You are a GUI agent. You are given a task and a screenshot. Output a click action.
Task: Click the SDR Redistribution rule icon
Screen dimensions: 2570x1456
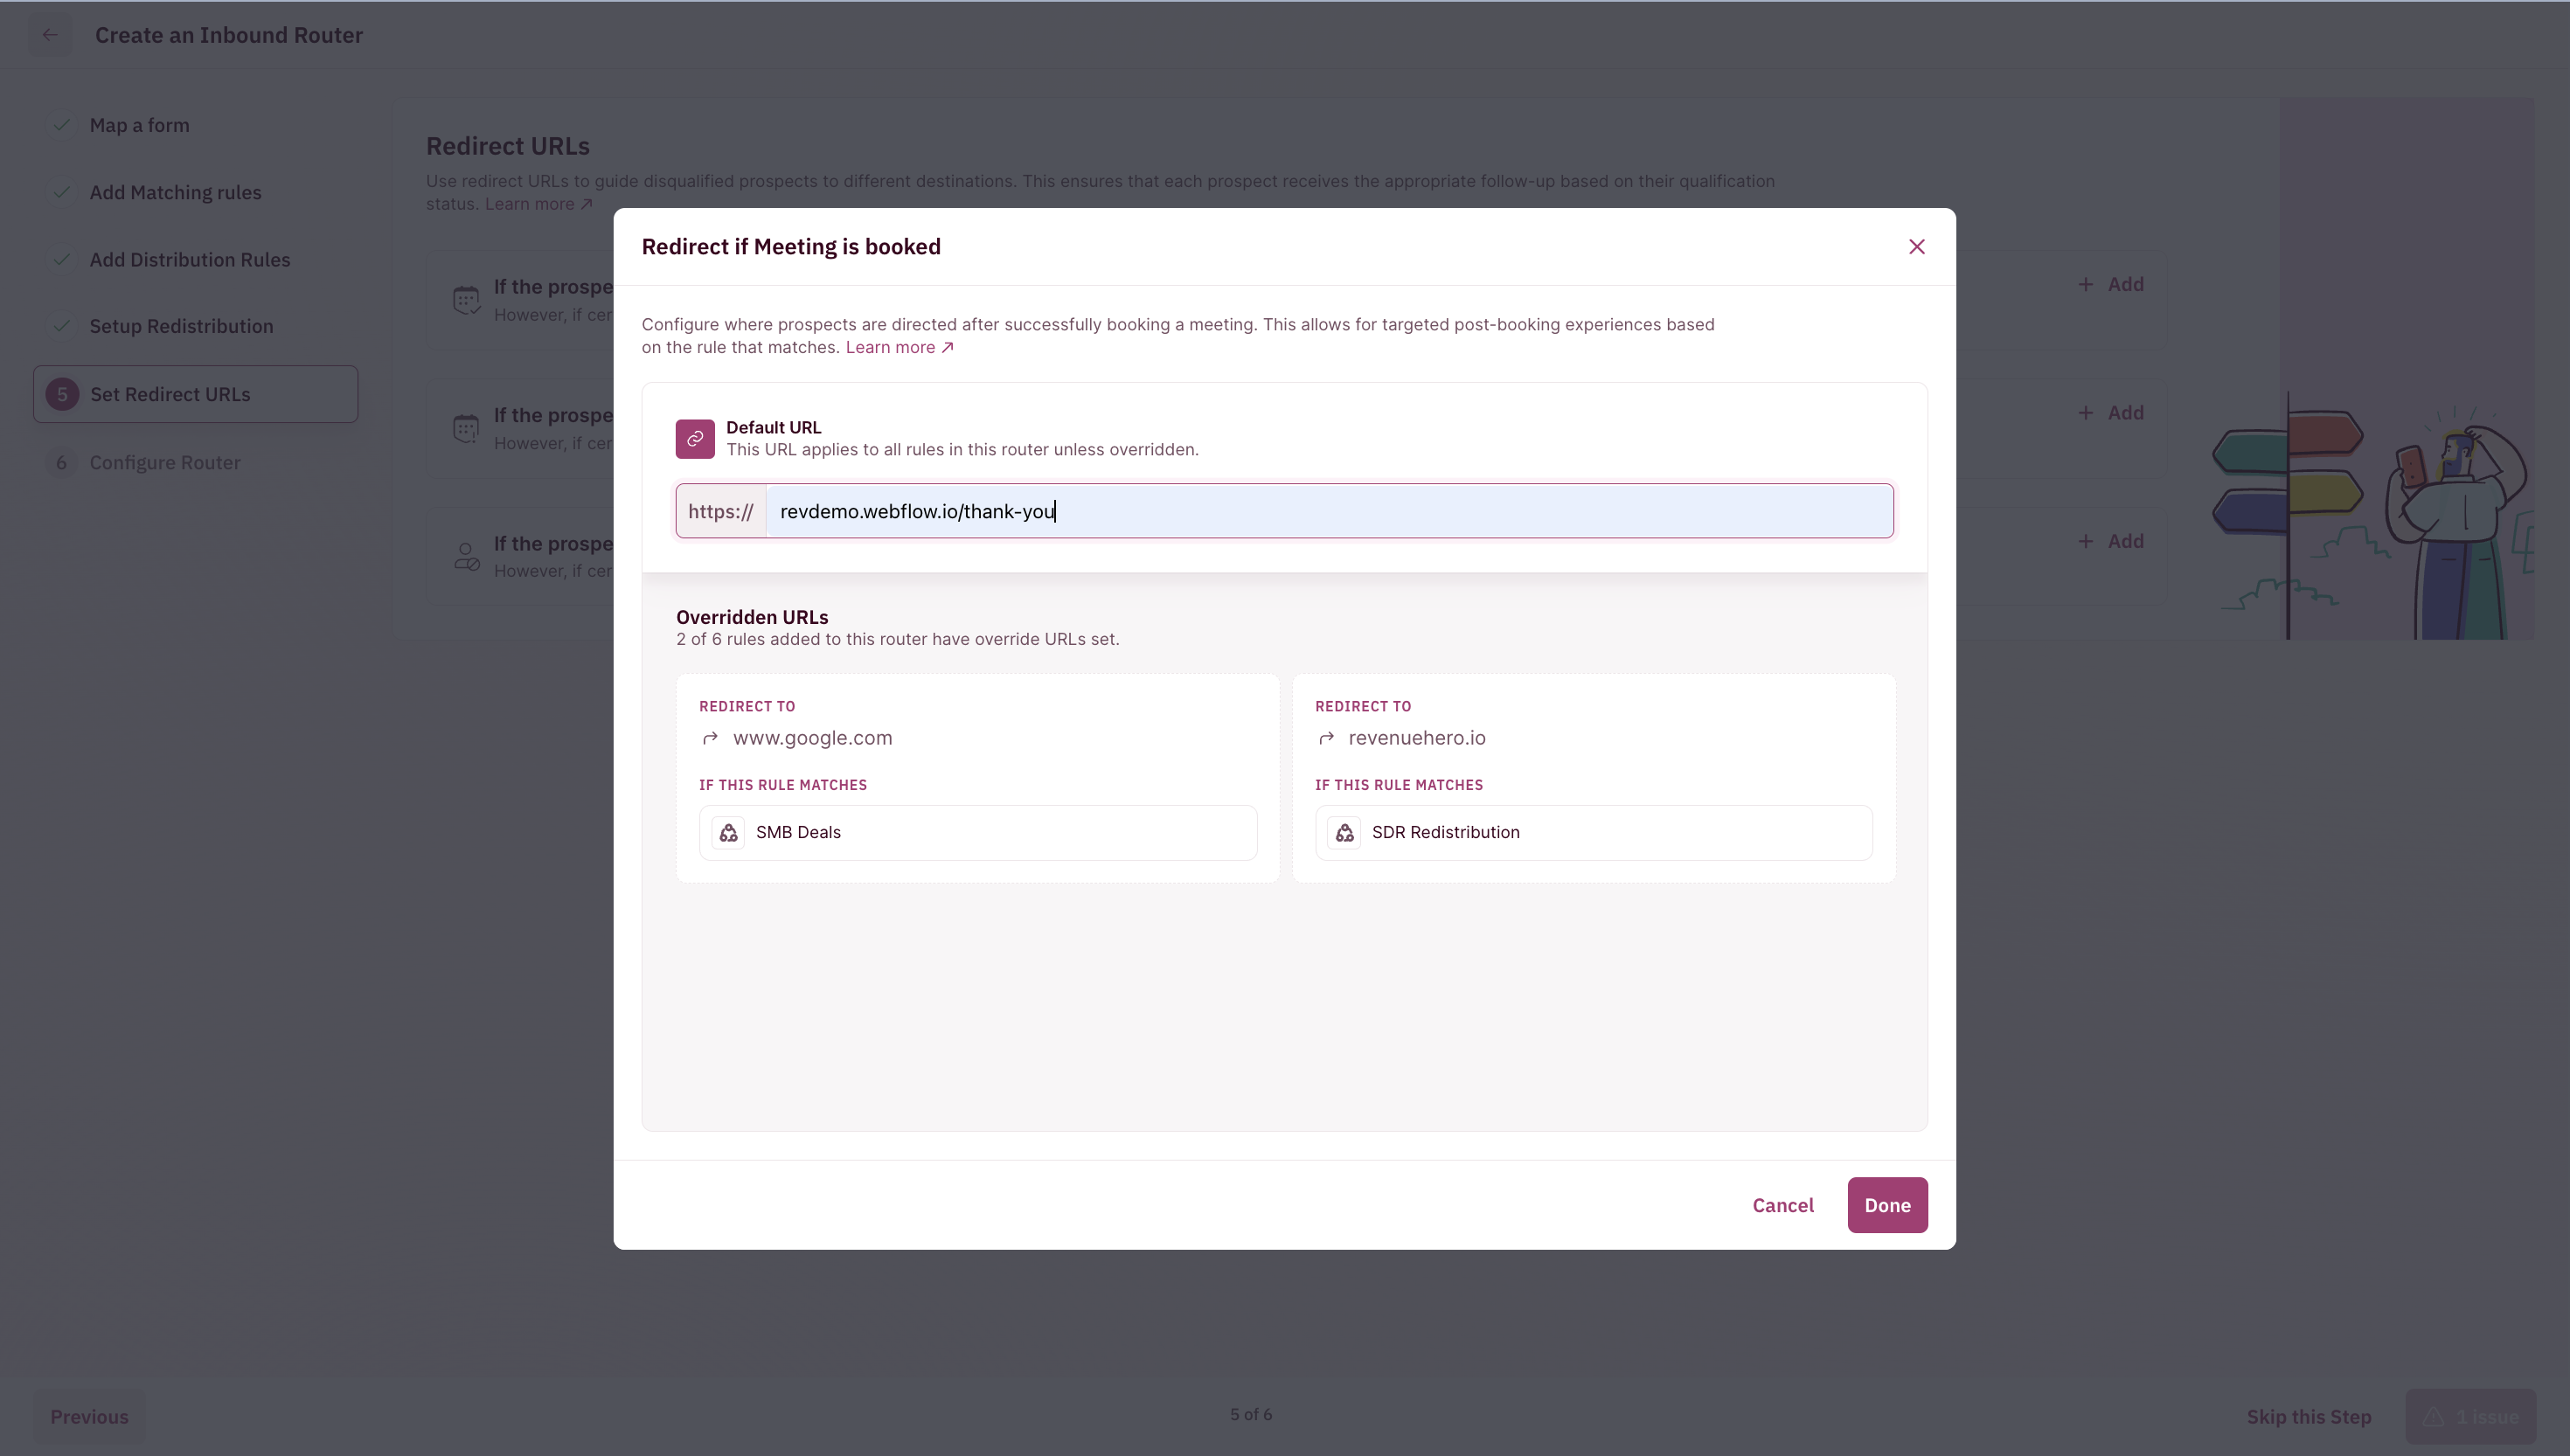[x=1344, y=832]
